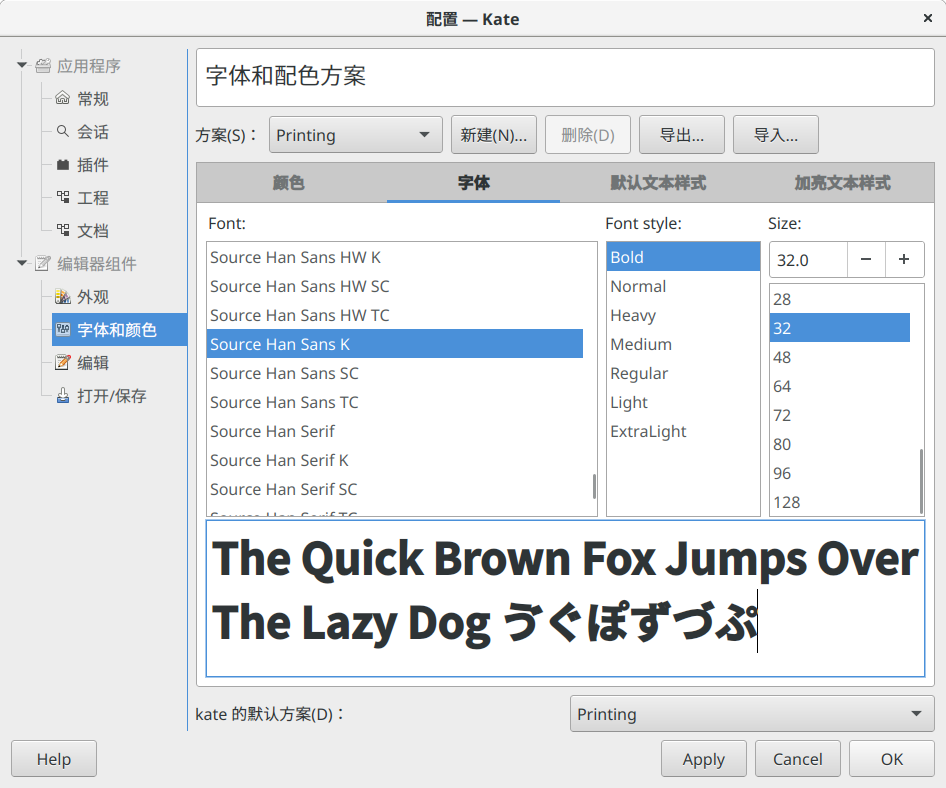Click the Projects (工程) icon

click(x=63, y=197)
